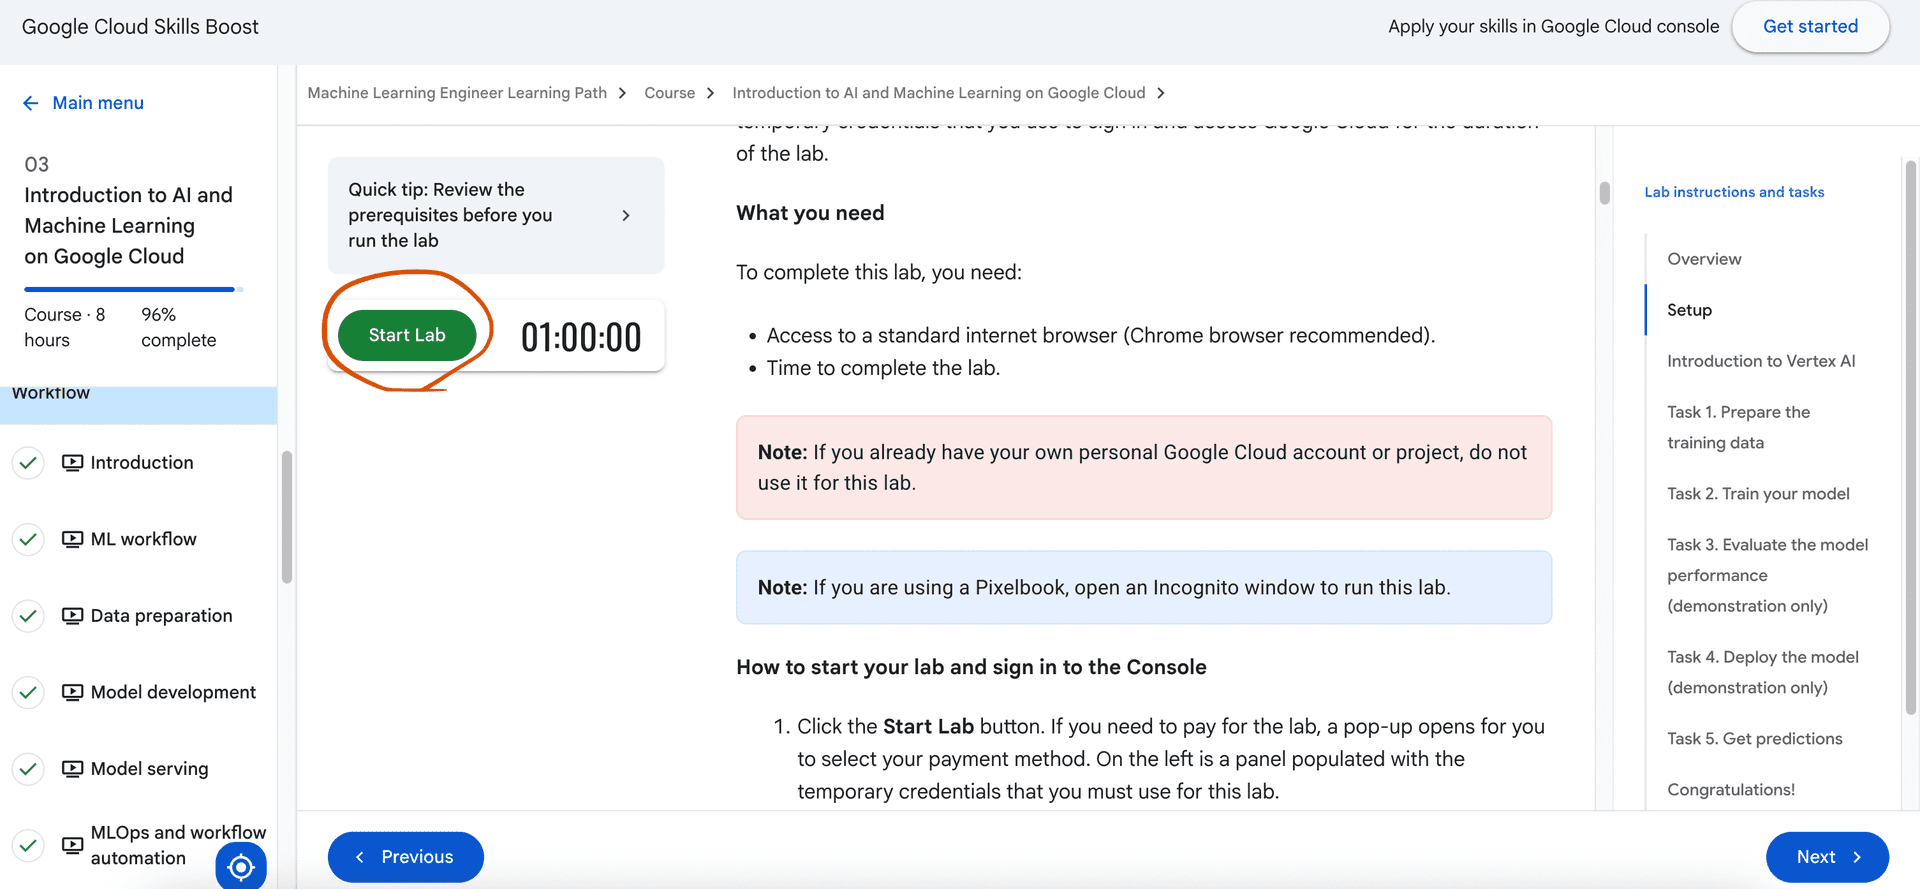Open the Data preparation lesson
Screen dimensions: 1920x889
click(x=161, y=616)
